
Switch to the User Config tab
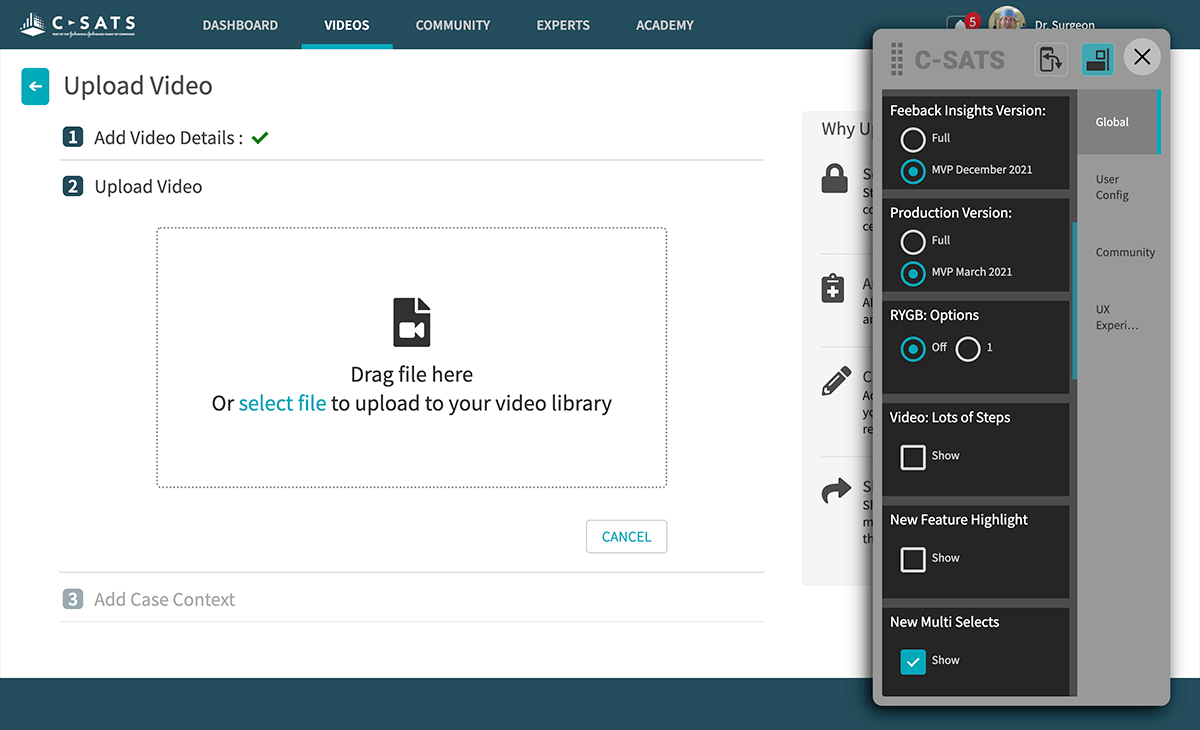click(1112, 187)
